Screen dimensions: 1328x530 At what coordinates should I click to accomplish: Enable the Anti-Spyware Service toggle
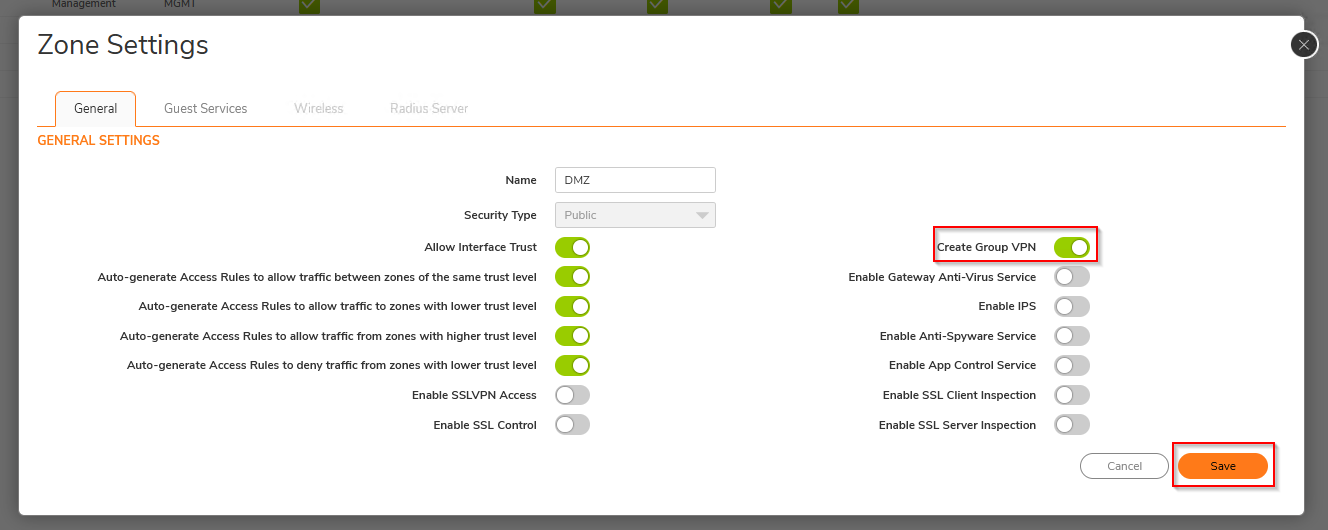point(1071,336)
